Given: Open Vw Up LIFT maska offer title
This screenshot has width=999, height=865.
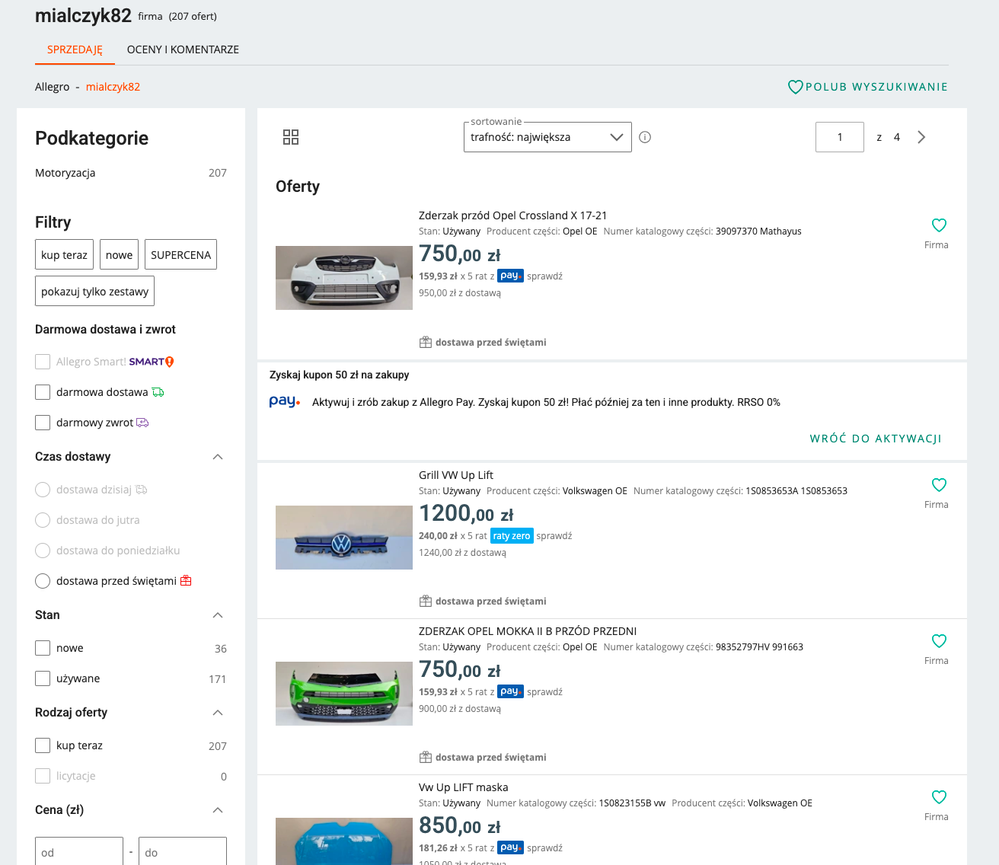Looking at the screenshot, I should click(x=463, y=787).
